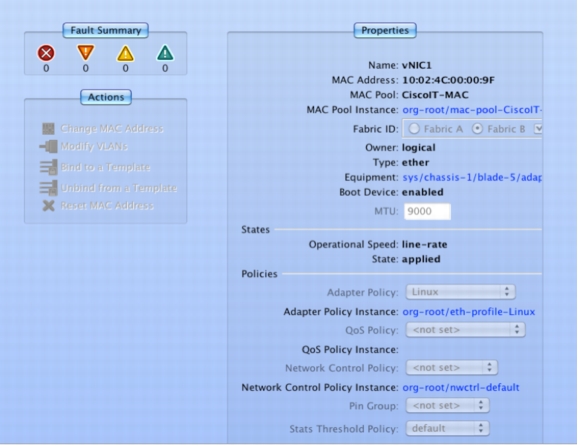Click the Bind to a Template icon
Screen dimensions: 578x446
point(49,167)
